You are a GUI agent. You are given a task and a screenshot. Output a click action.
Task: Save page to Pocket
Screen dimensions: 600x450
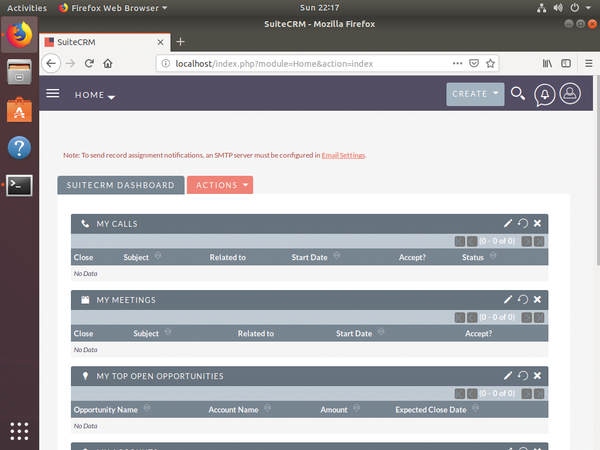point(474,64)
